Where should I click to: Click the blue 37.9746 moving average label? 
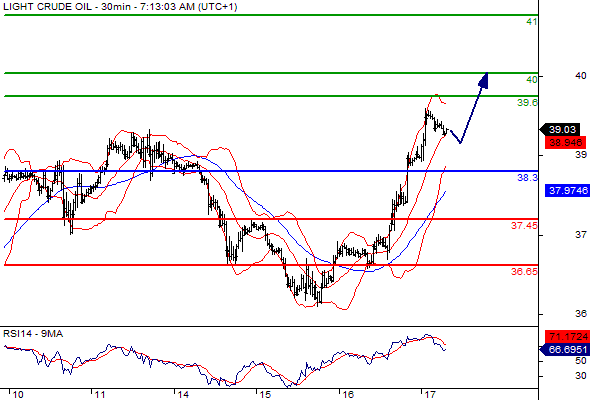(x=567, y=190)
